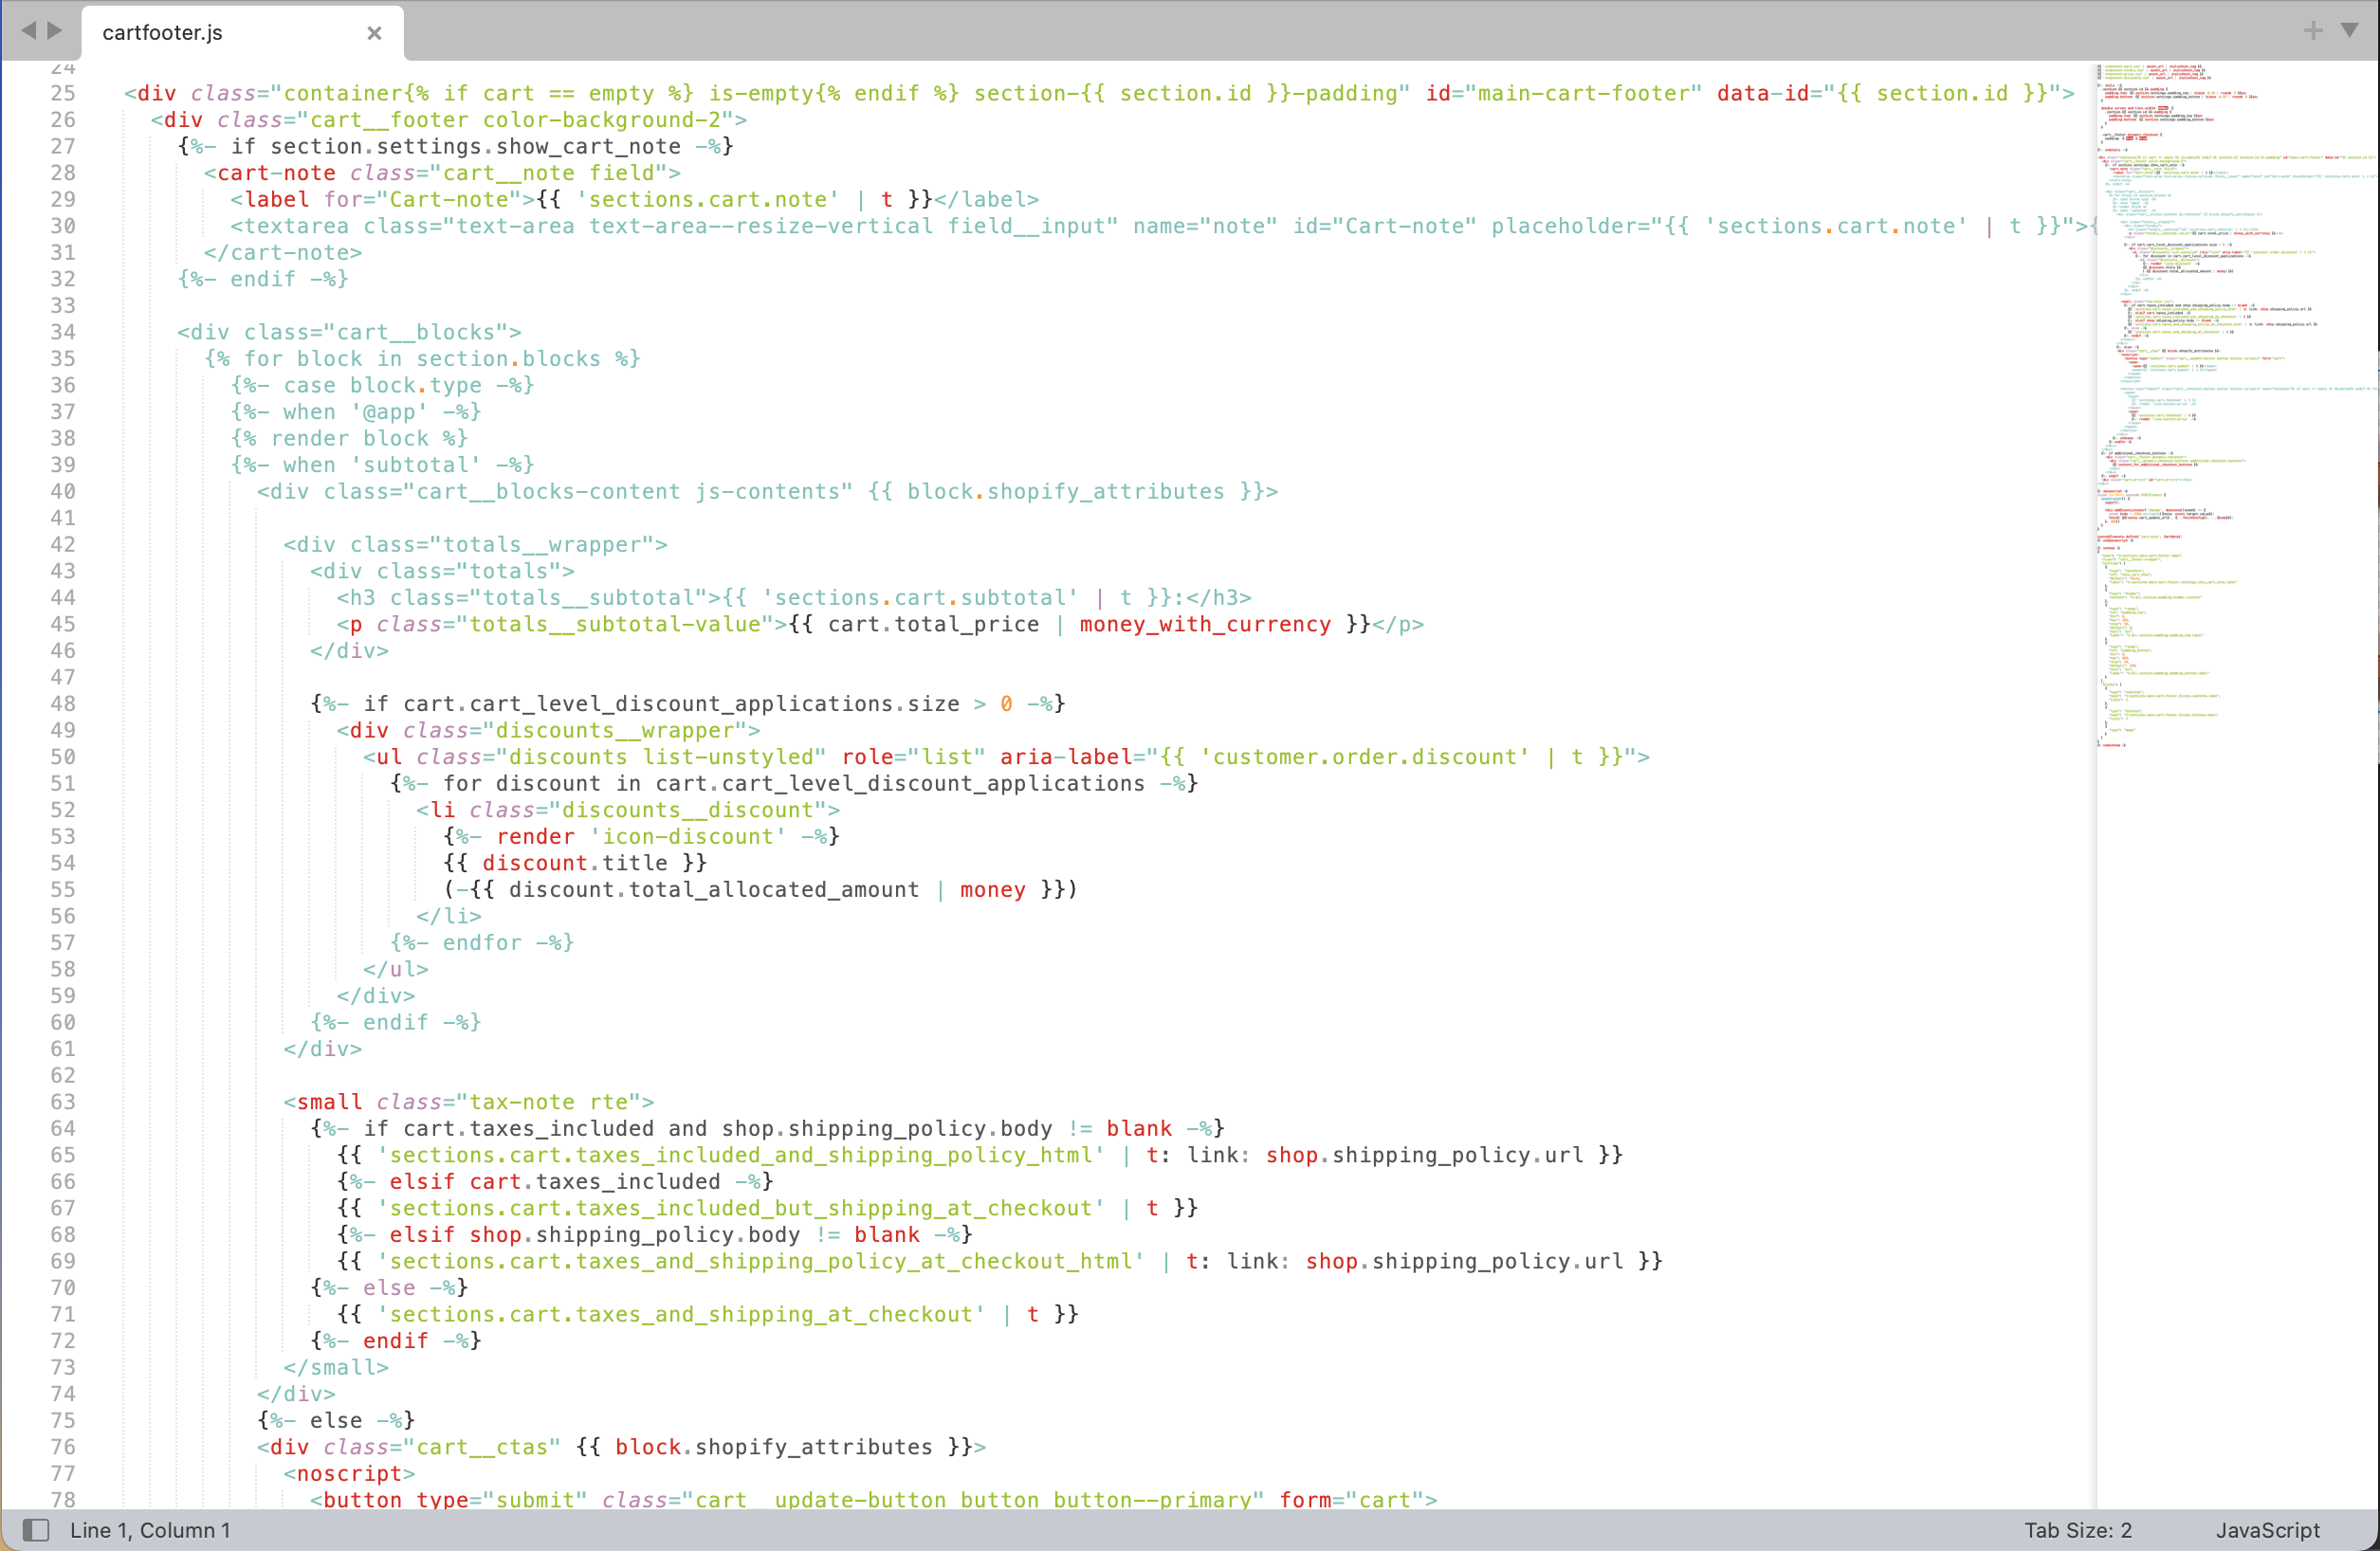Place cursor on money_with_currency filter text
Viewport: 2380px width, 1551px height.
pyautogui.click(x=1204, y=625)
